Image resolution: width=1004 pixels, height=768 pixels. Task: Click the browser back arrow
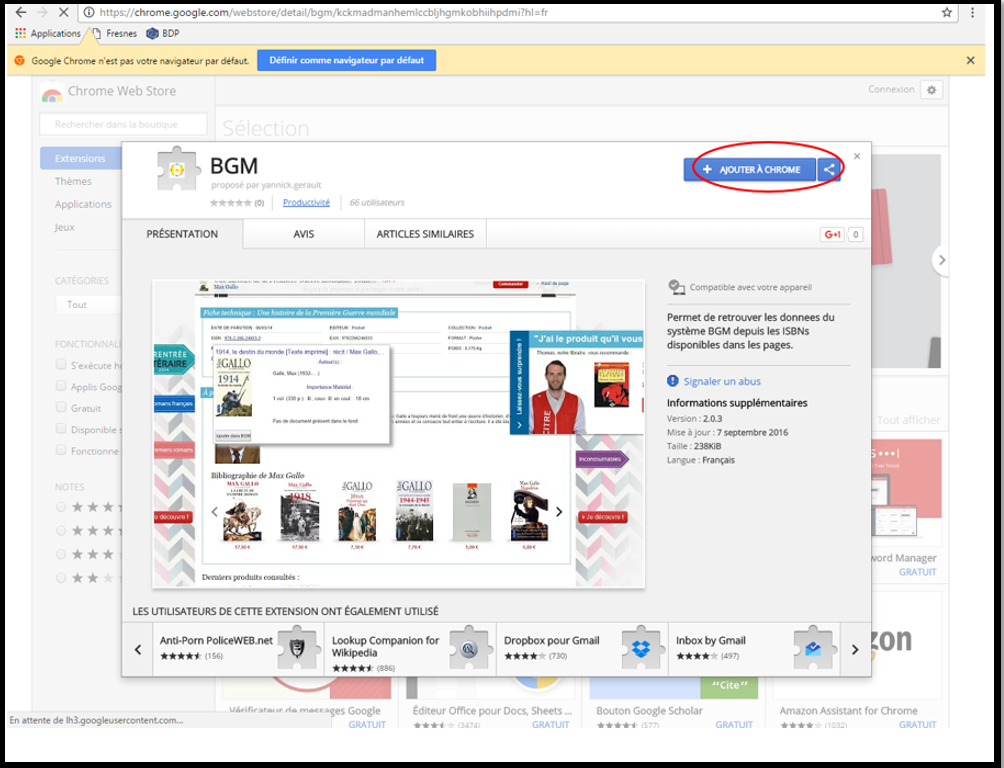click(20, 12)
